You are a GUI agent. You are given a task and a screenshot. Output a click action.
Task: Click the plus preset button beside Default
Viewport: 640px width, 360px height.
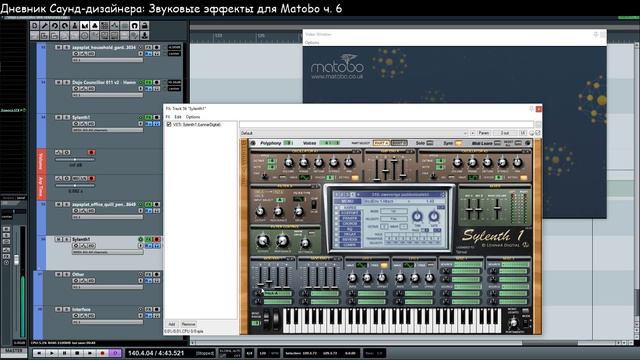[473, 133]
